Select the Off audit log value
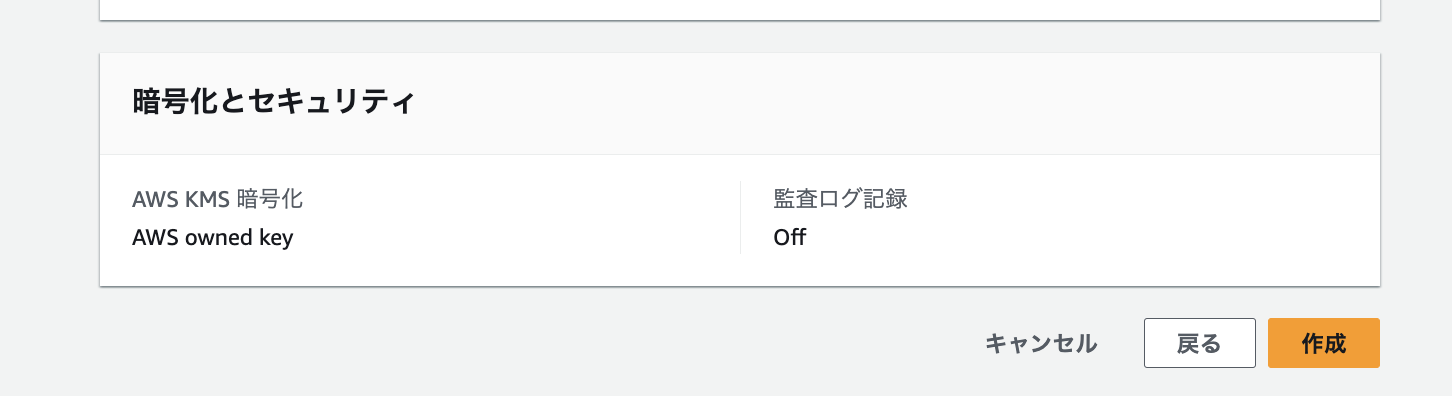The width and height of the screenshot is (1452, 396). click(x=789, y=238)
